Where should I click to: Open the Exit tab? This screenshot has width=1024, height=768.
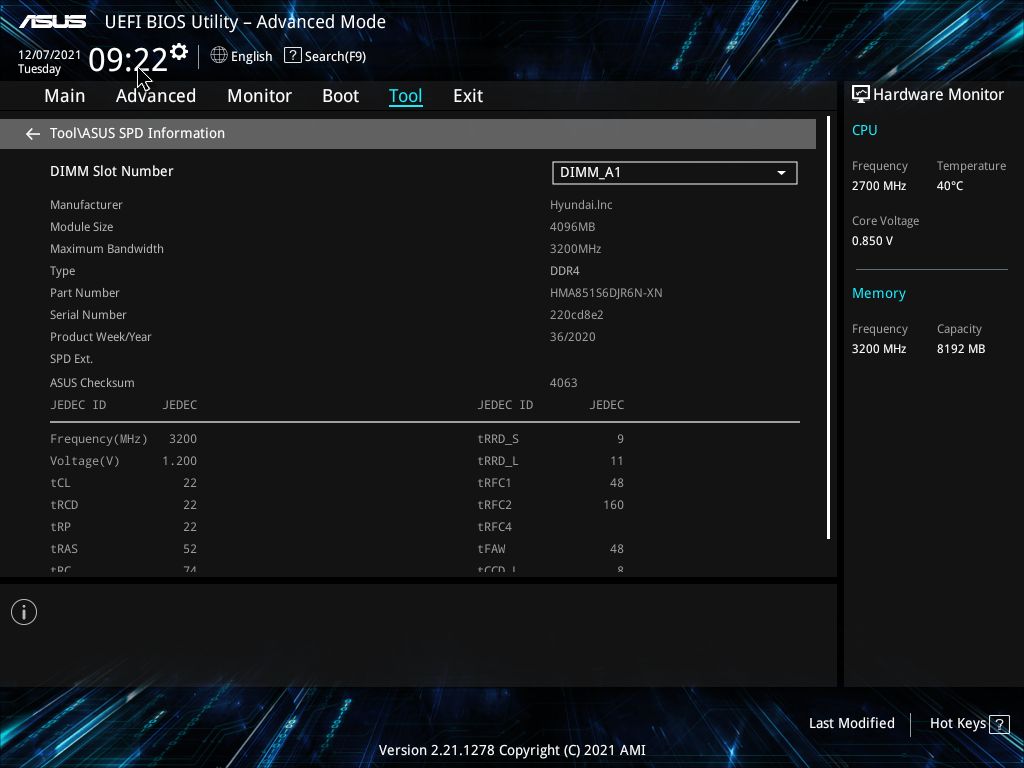468,96
